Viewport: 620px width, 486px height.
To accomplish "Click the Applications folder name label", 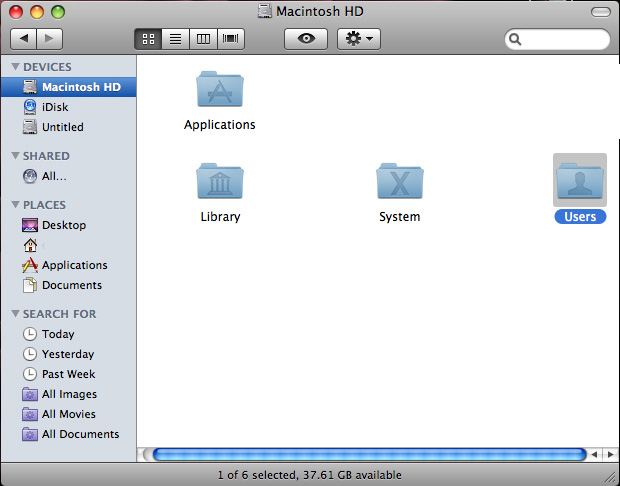I will [220, 125].
